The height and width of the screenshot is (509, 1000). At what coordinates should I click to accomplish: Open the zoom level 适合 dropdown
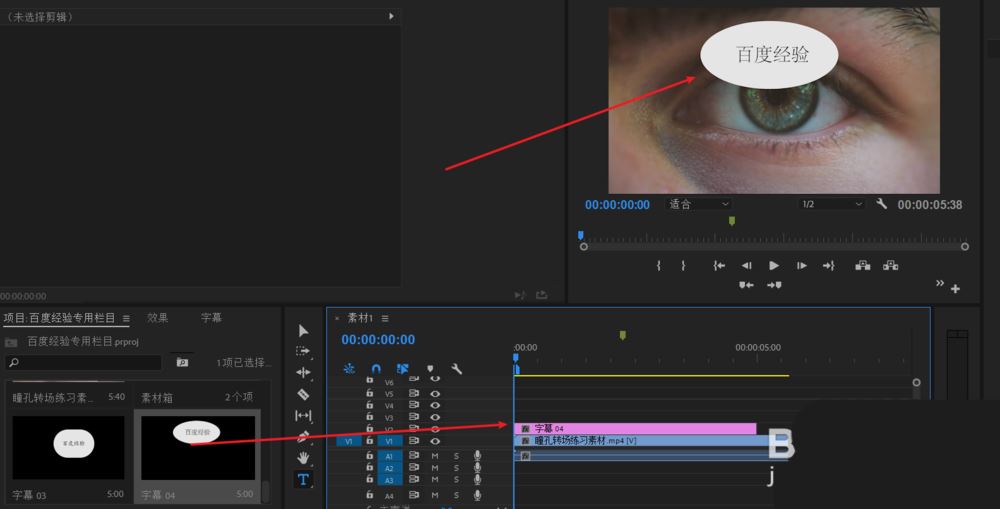point(699,204)
